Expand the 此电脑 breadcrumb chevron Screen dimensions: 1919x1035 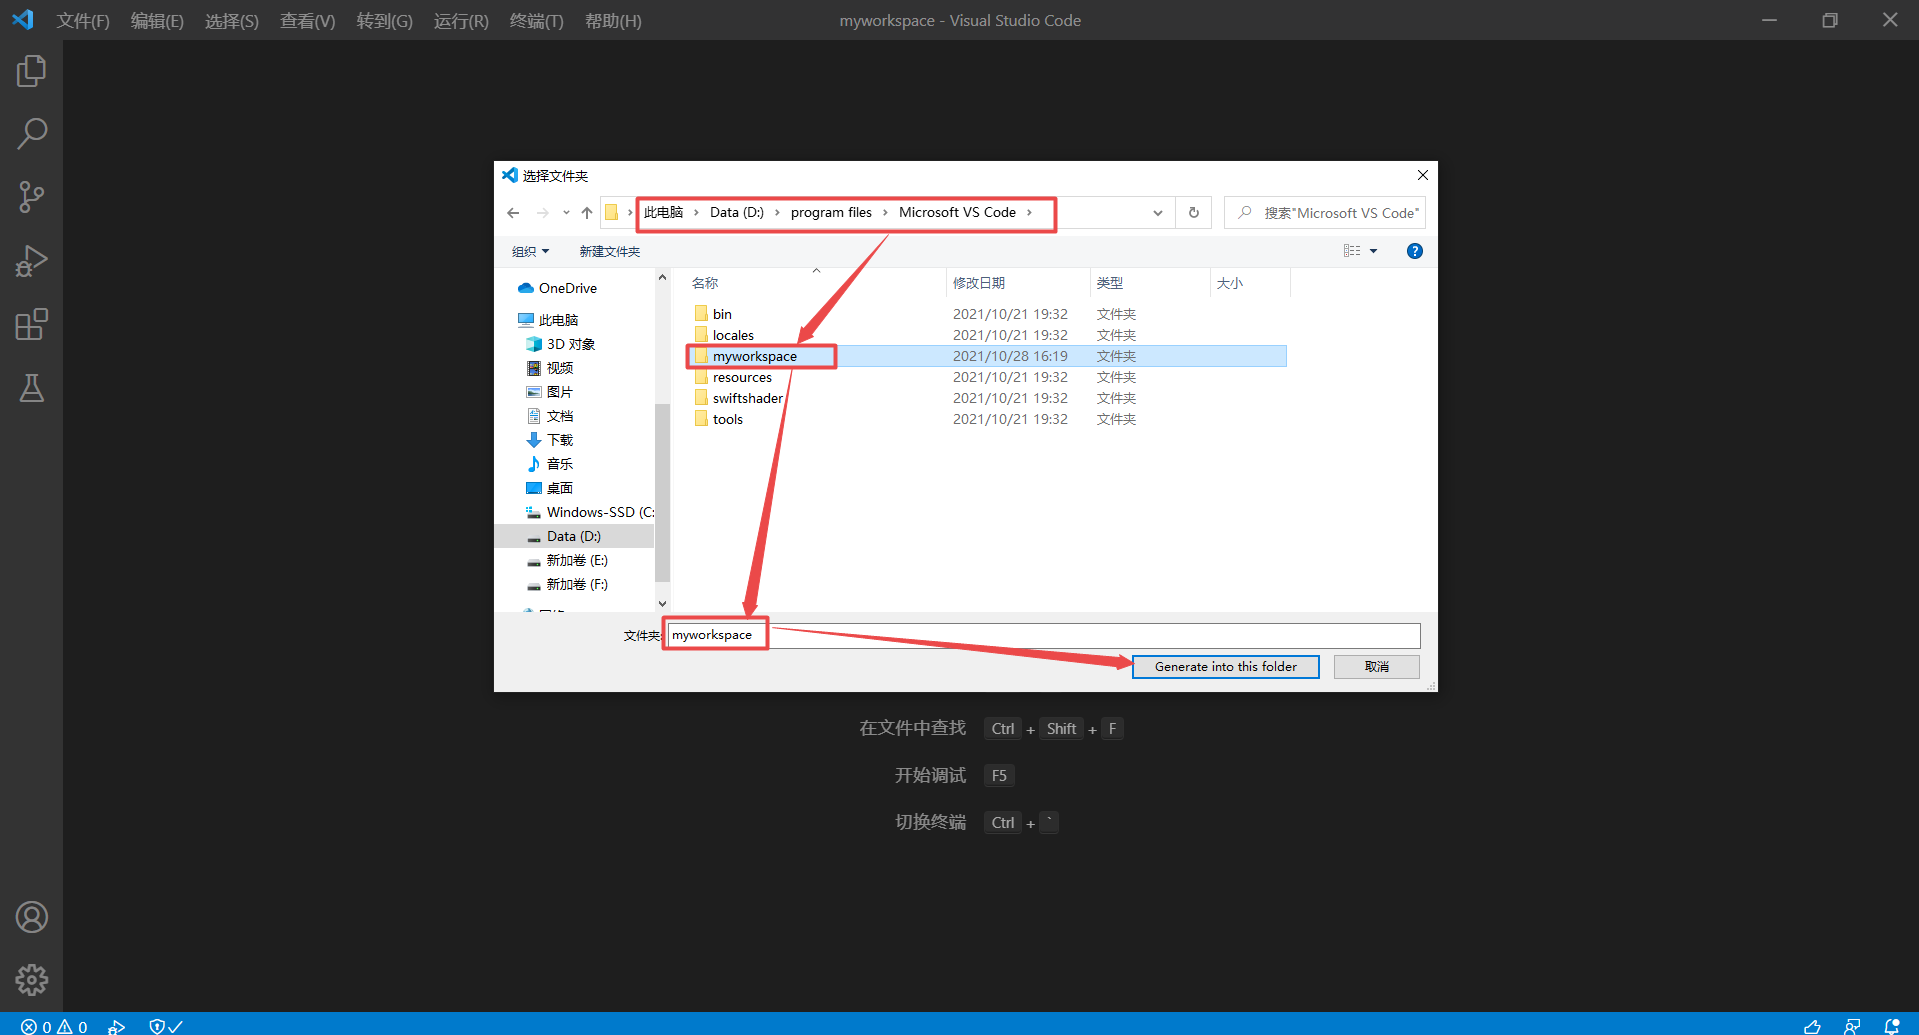[696, 213]
